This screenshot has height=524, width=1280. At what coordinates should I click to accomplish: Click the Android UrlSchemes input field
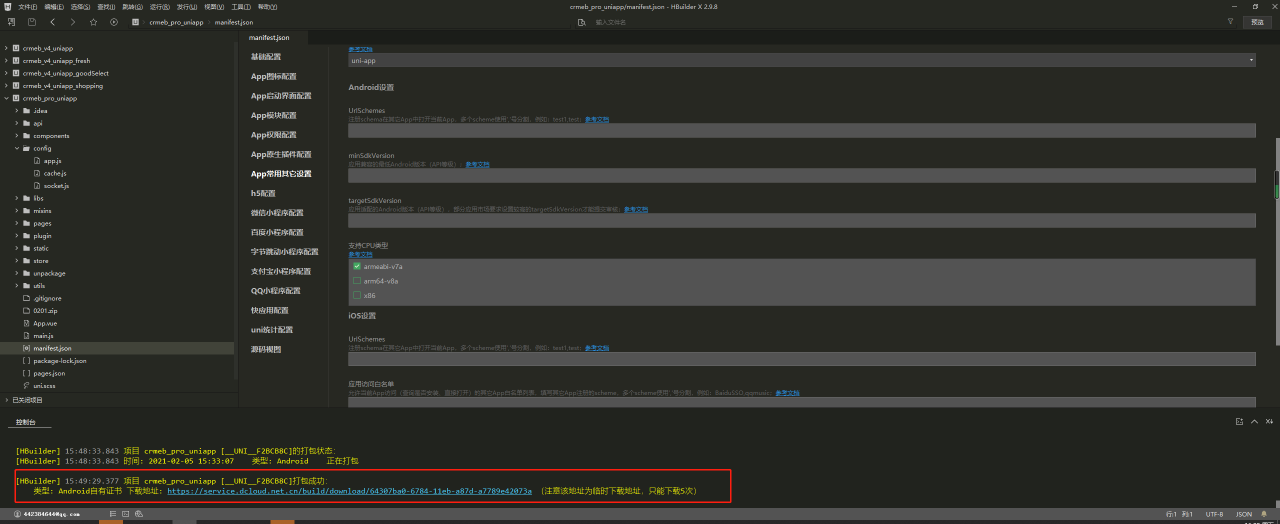coord(801,130)
